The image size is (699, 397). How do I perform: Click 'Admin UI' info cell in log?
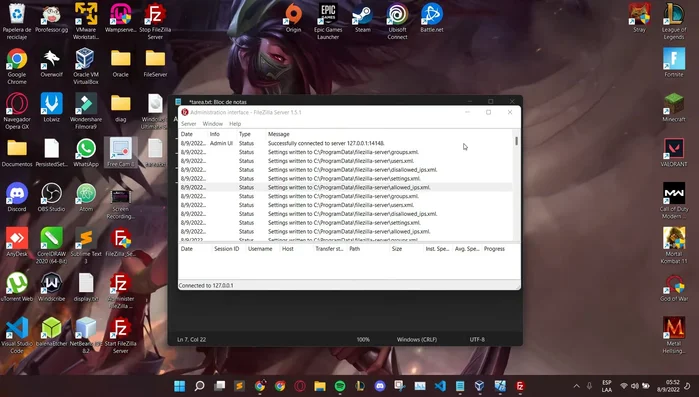[221, 143]
